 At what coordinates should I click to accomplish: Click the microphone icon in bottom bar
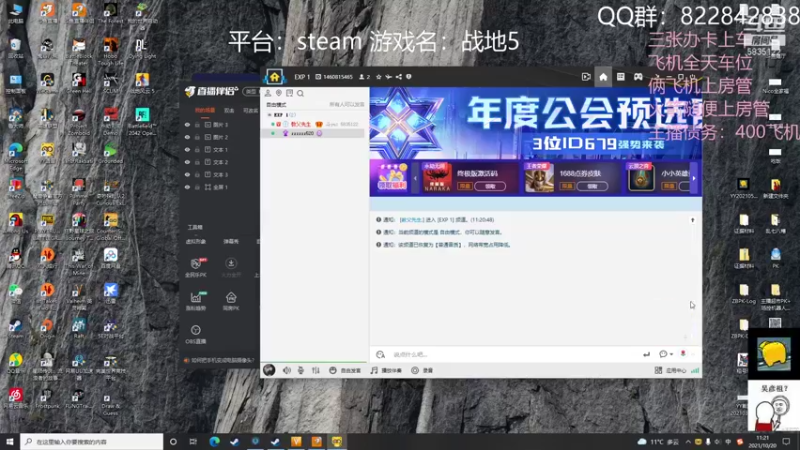coord(301,370)
